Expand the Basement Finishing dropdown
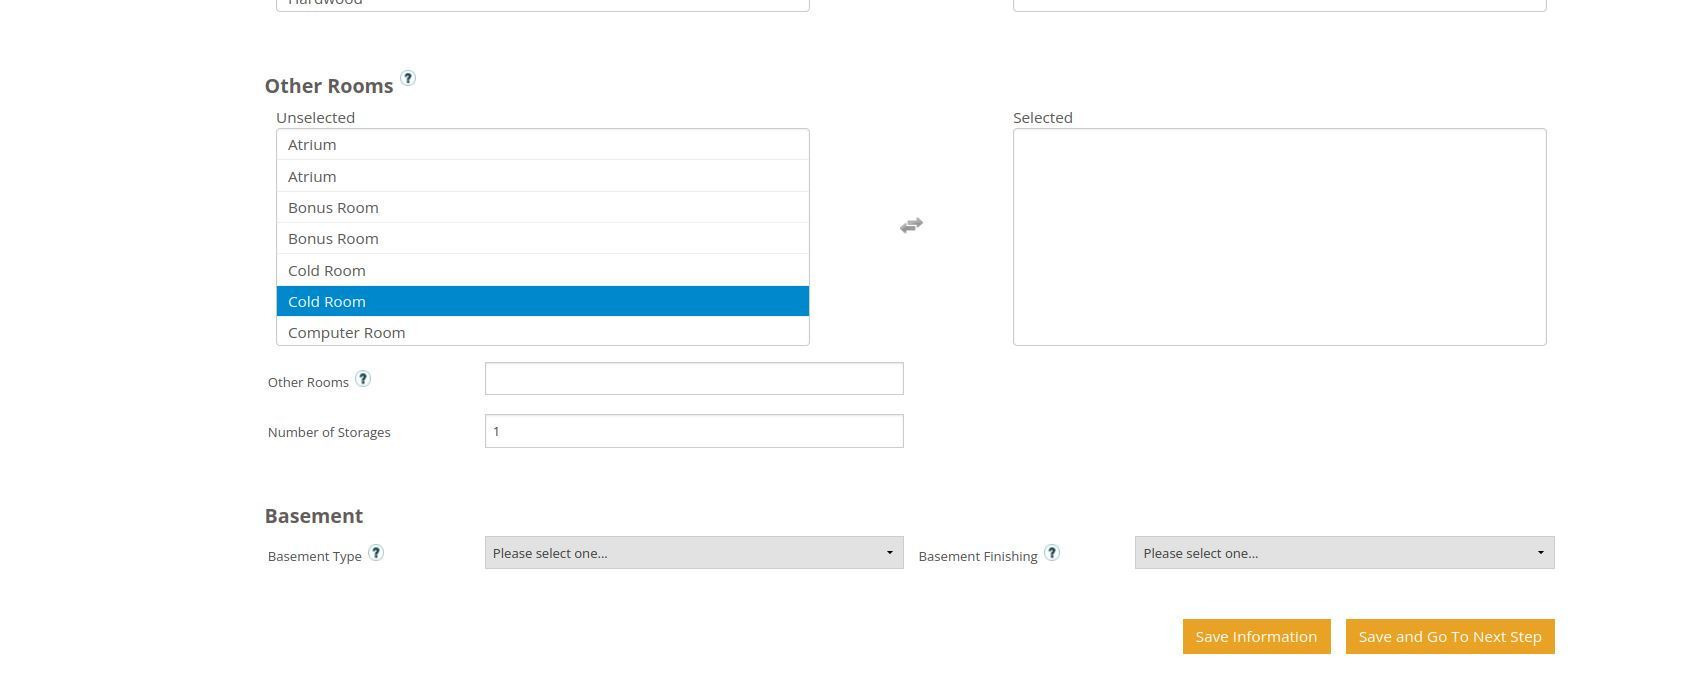 (1343, 553)
